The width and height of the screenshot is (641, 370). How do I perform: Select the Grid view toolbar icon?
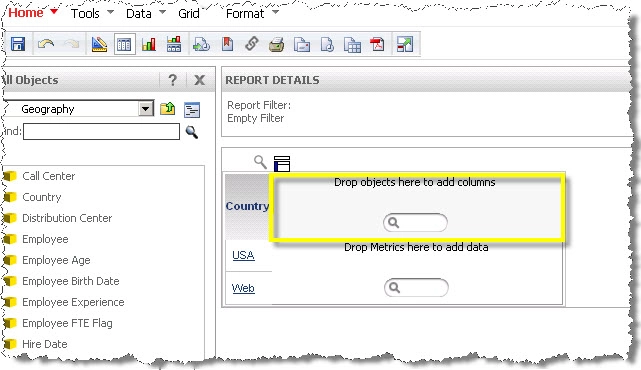tap(124, 44)
